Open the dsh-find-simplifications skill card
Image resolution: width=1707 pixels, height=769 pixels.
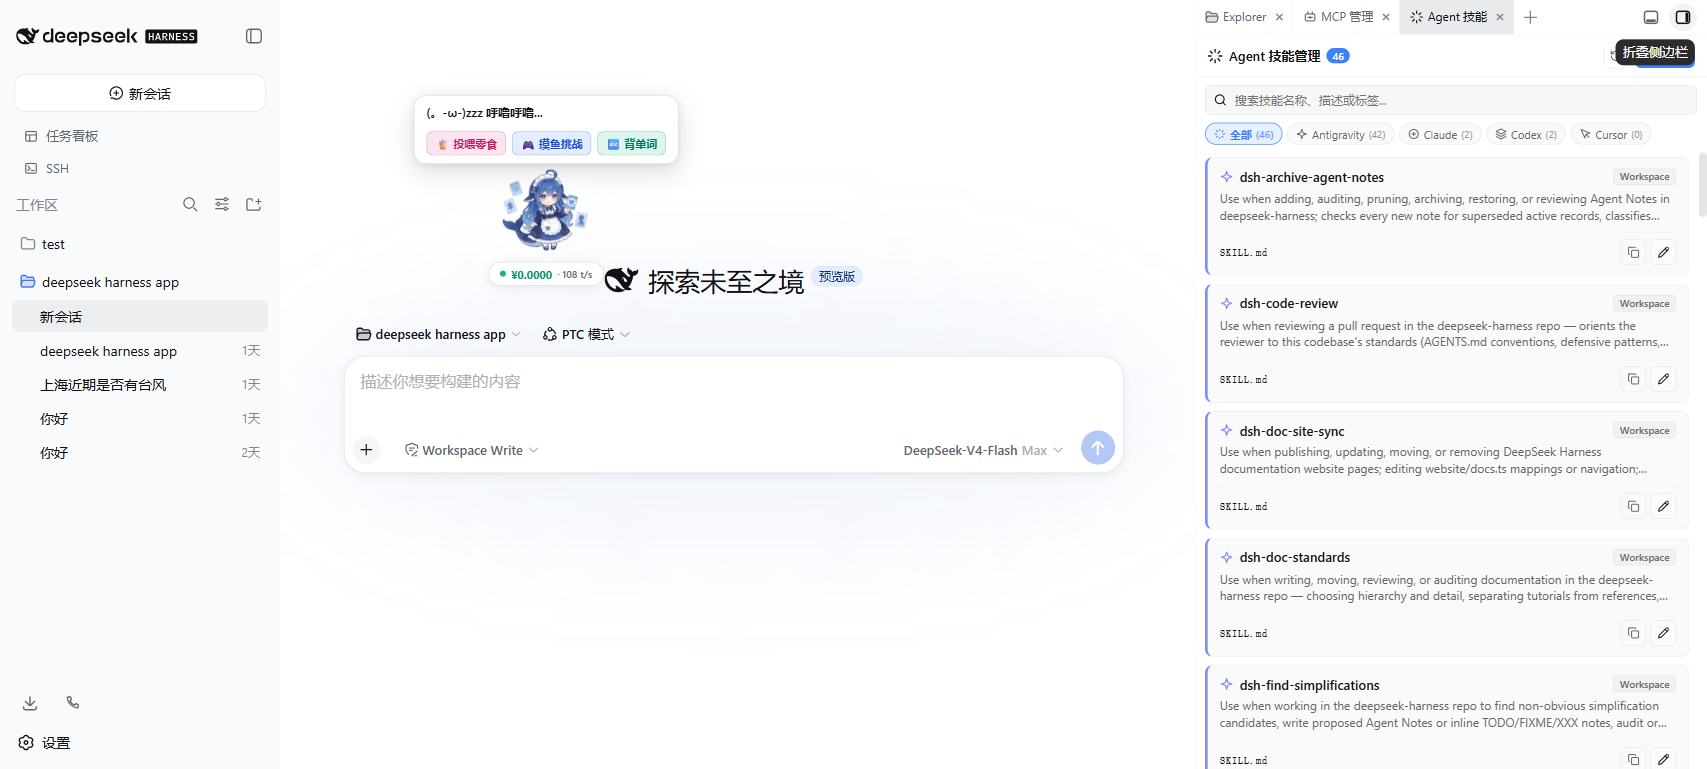point(1447,718)
